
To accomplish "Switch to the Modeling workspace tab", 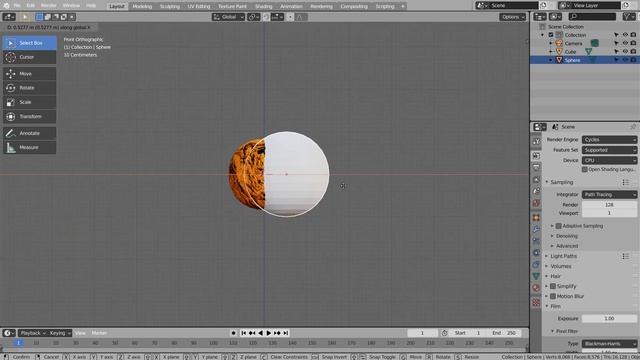I will 142,6.
